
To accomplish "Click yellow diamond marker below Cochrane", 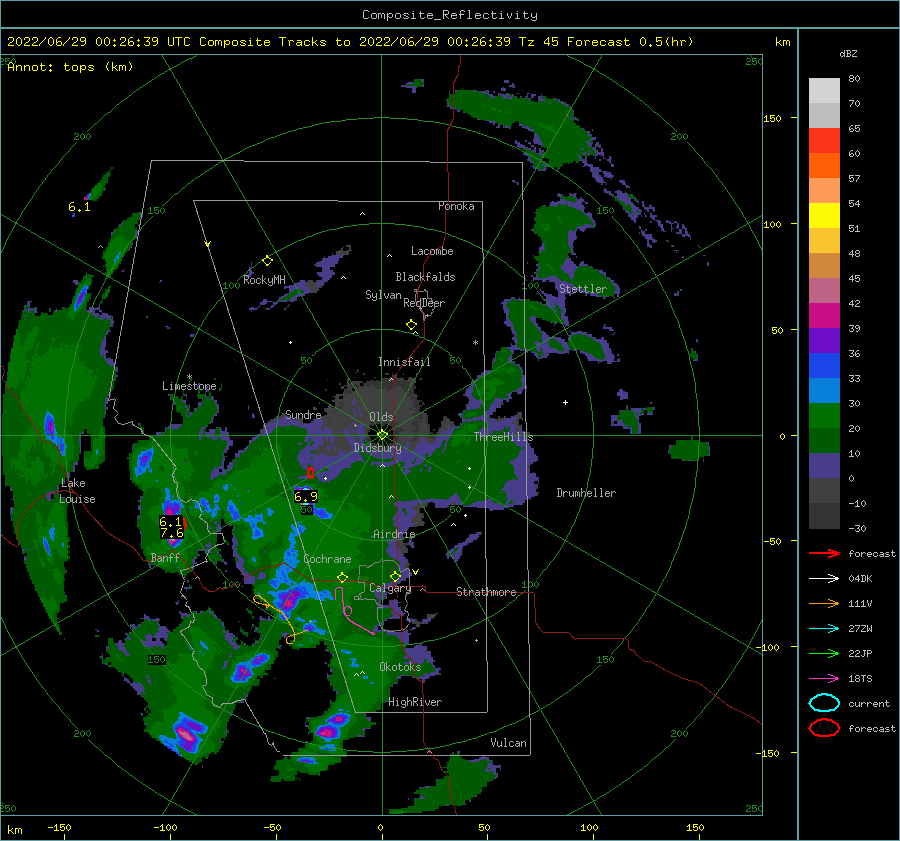I will point(343,578).
